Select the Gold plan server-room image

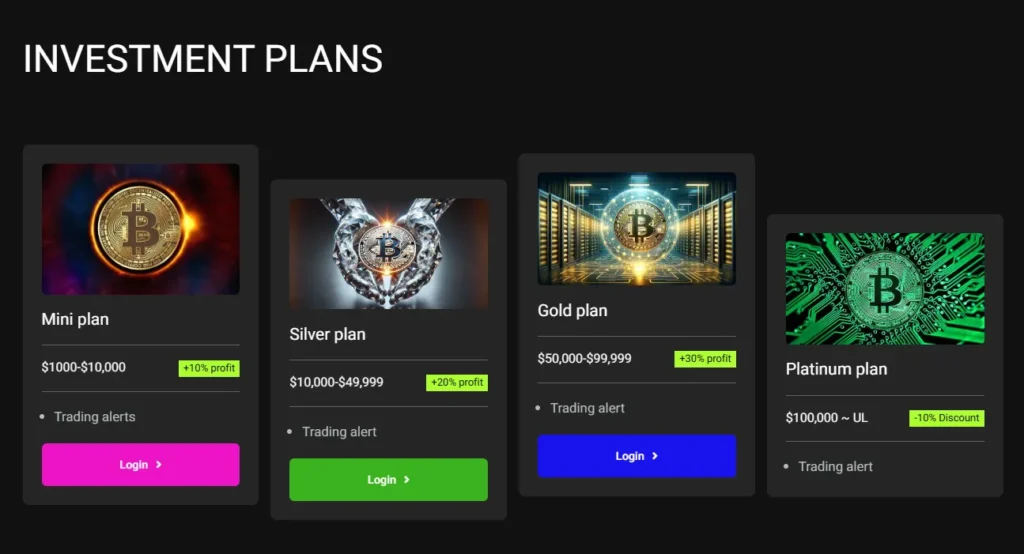636,228
